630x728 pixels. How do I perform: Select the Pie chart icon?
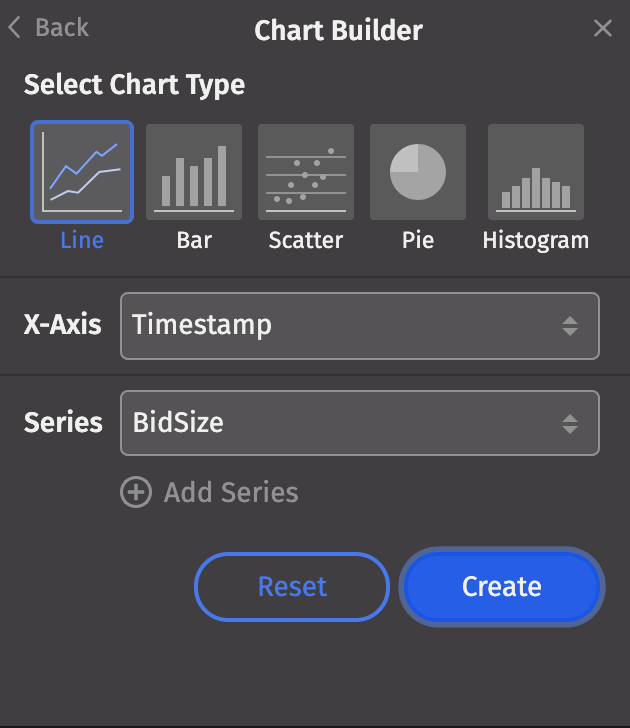pos(418,172)
